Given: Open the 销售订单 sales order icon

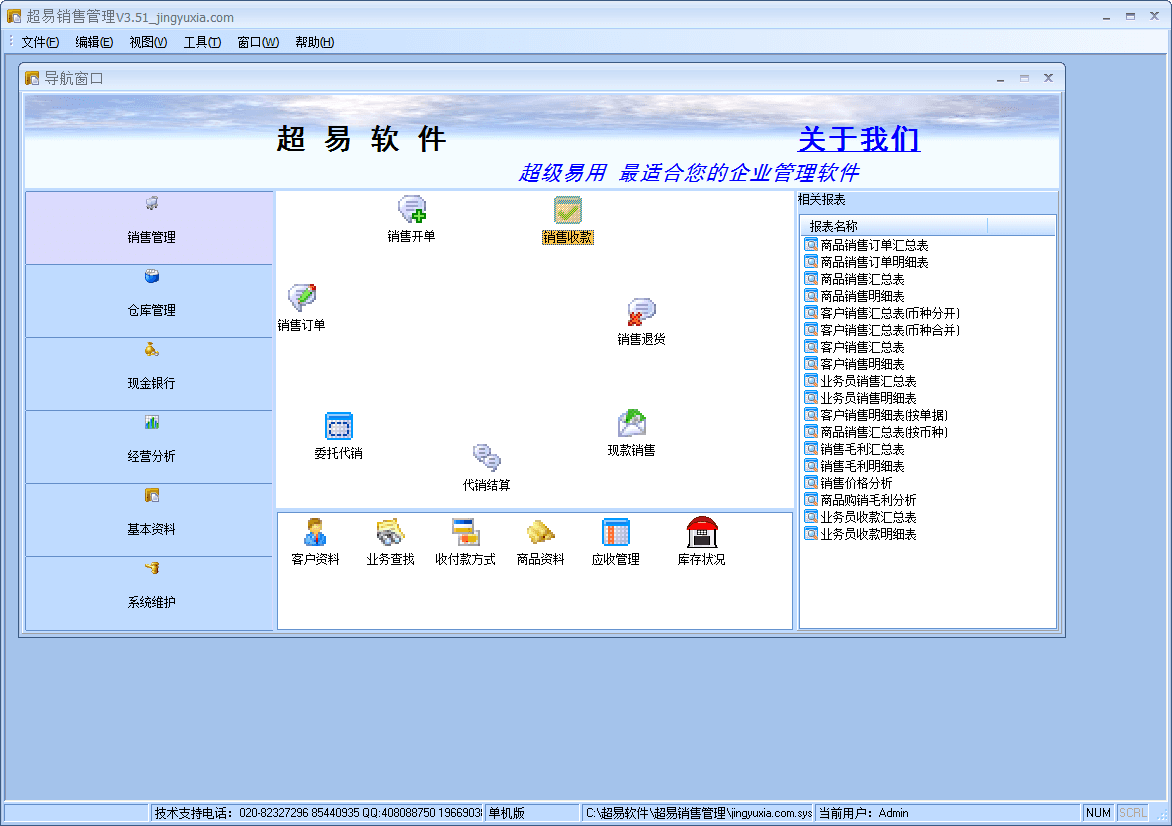Looking at the screenshot, I should pos(301,298).
